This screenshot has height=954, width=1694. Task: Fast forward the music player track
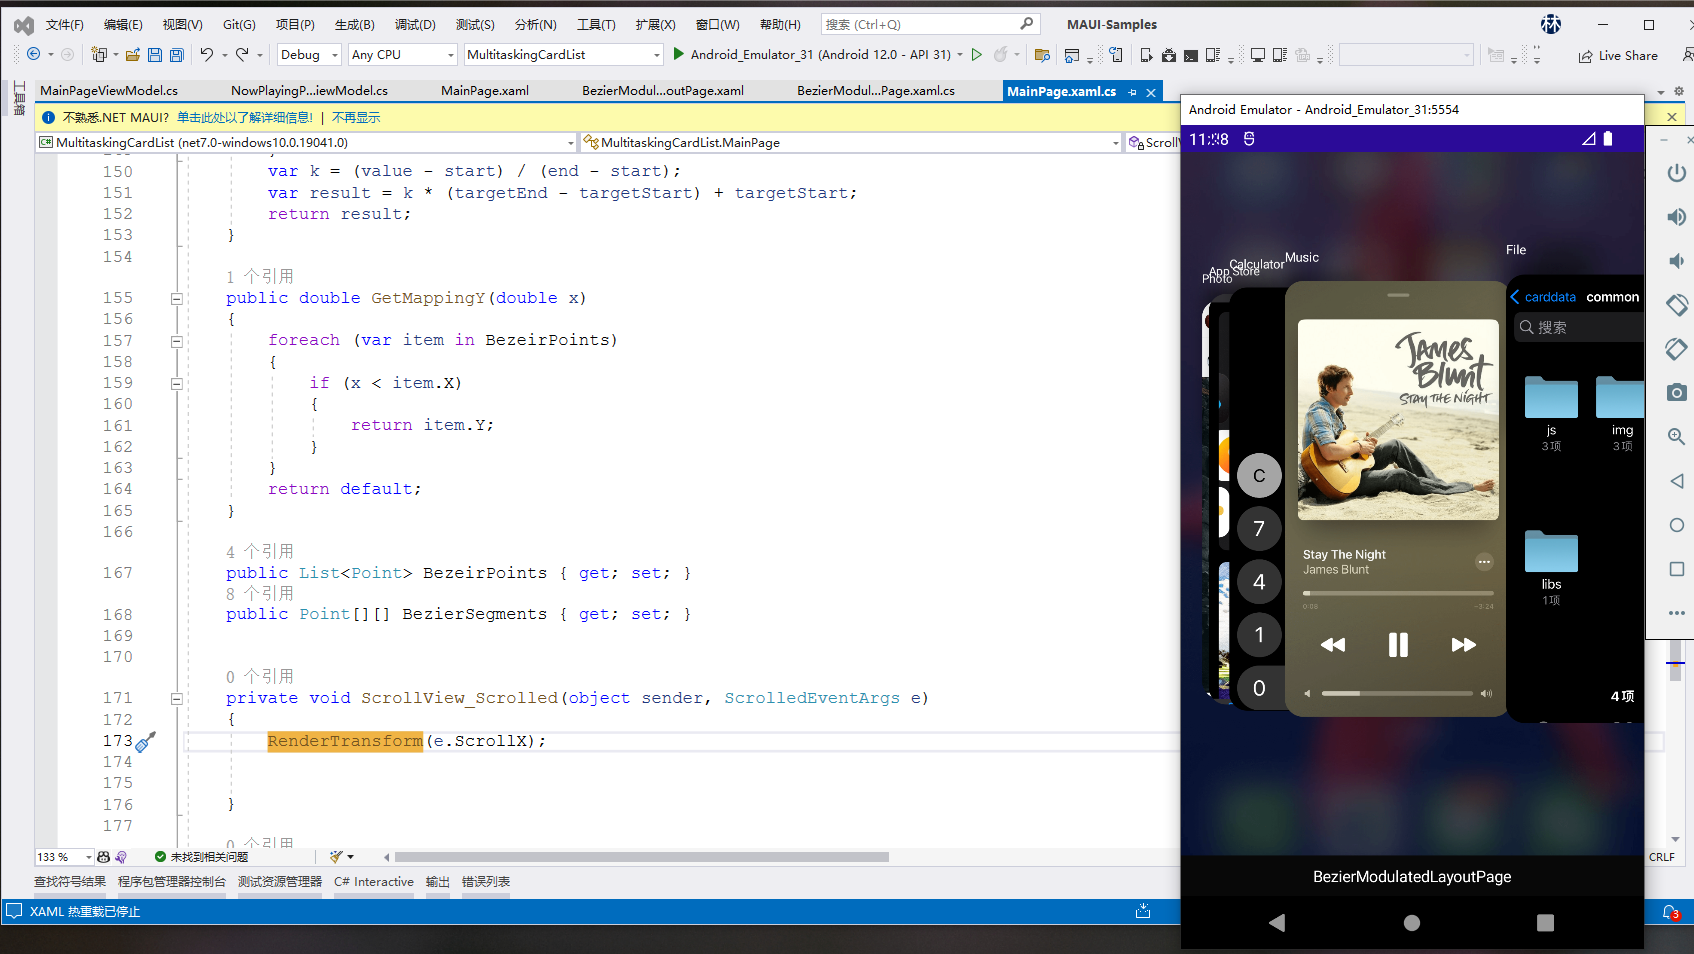point(1463,645)
